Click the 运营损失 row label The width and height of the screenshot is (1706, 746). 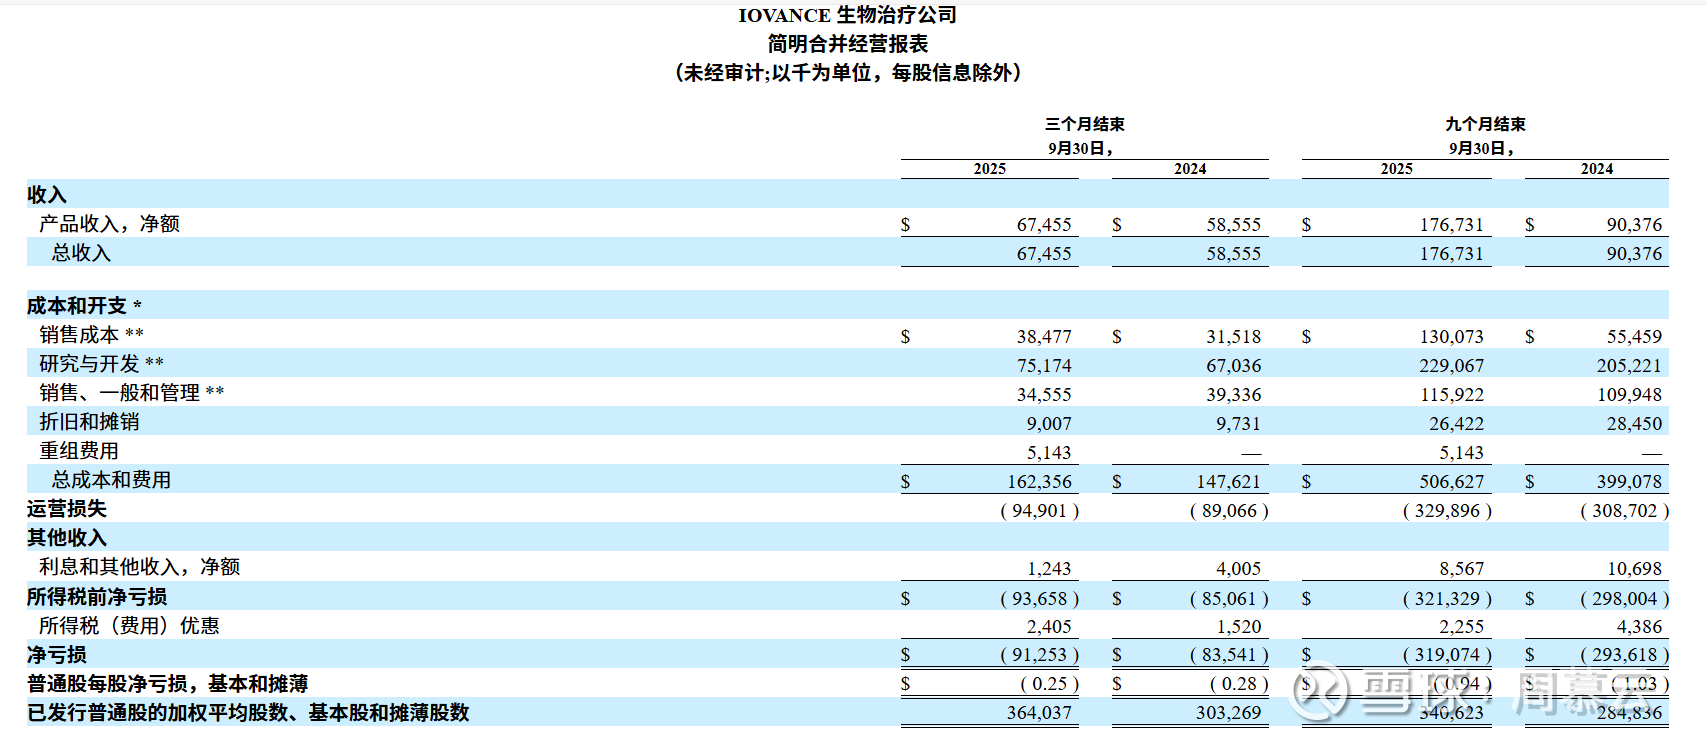(x=67, y=508)
